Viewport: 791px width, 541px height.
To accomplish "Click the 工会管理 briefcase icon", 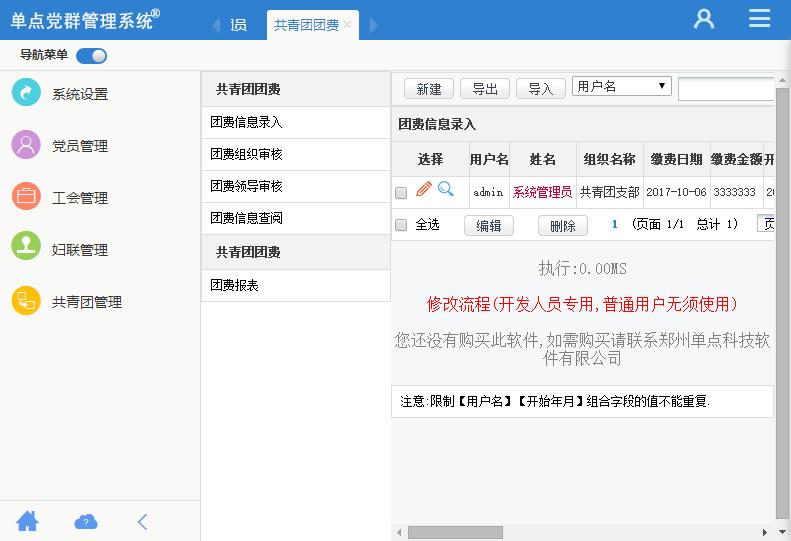I will coord(26,196).
